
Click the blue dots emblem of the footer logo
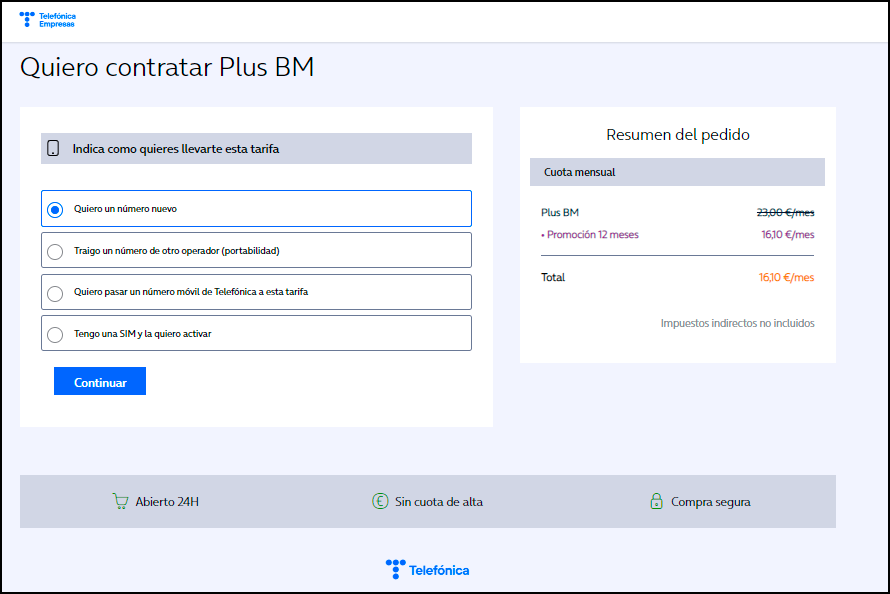click(x=395, y=569)
